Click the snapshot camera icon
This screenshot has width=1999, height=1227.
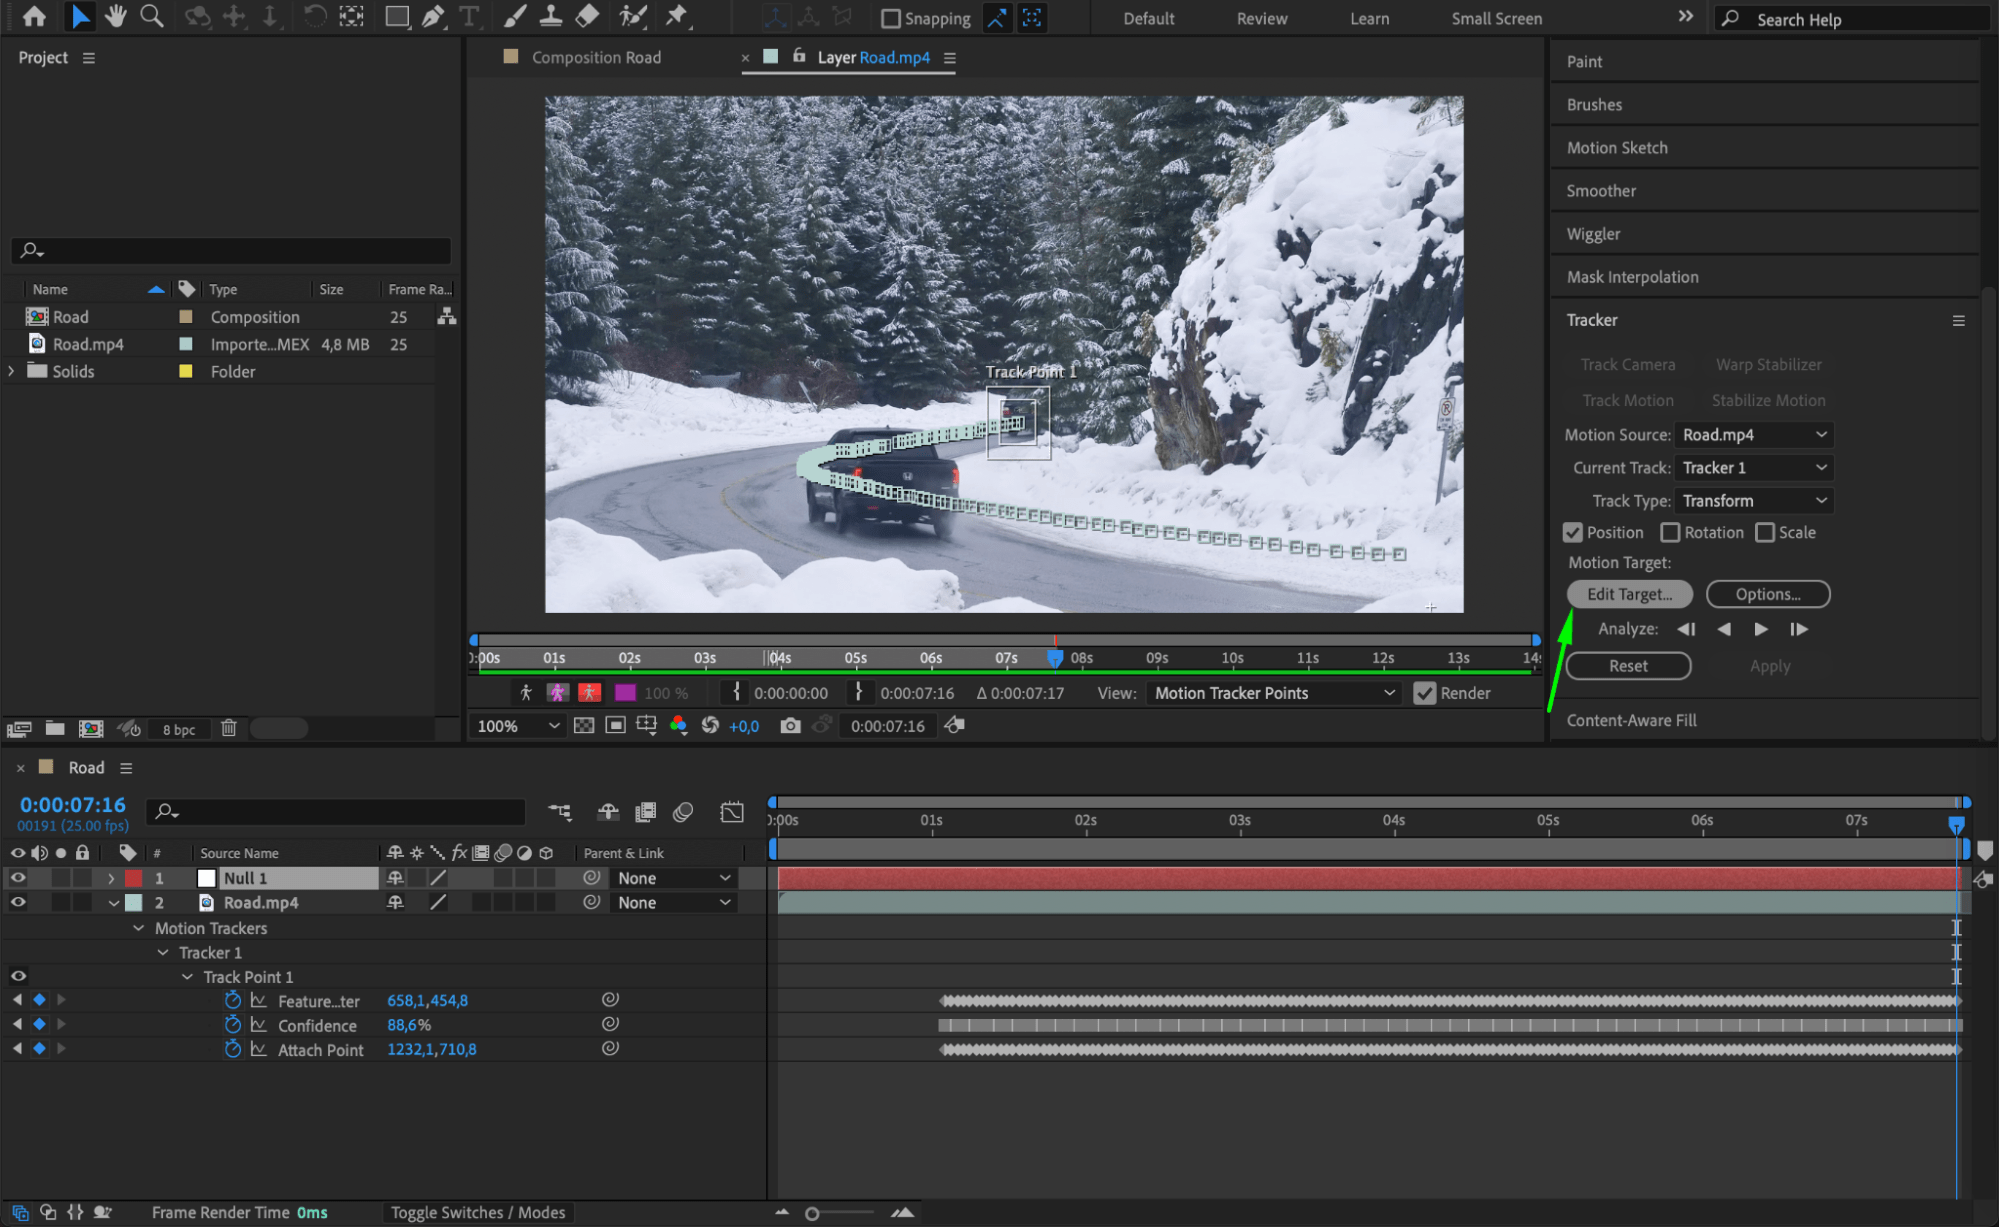pyautogui.click(x=790, y=726)
